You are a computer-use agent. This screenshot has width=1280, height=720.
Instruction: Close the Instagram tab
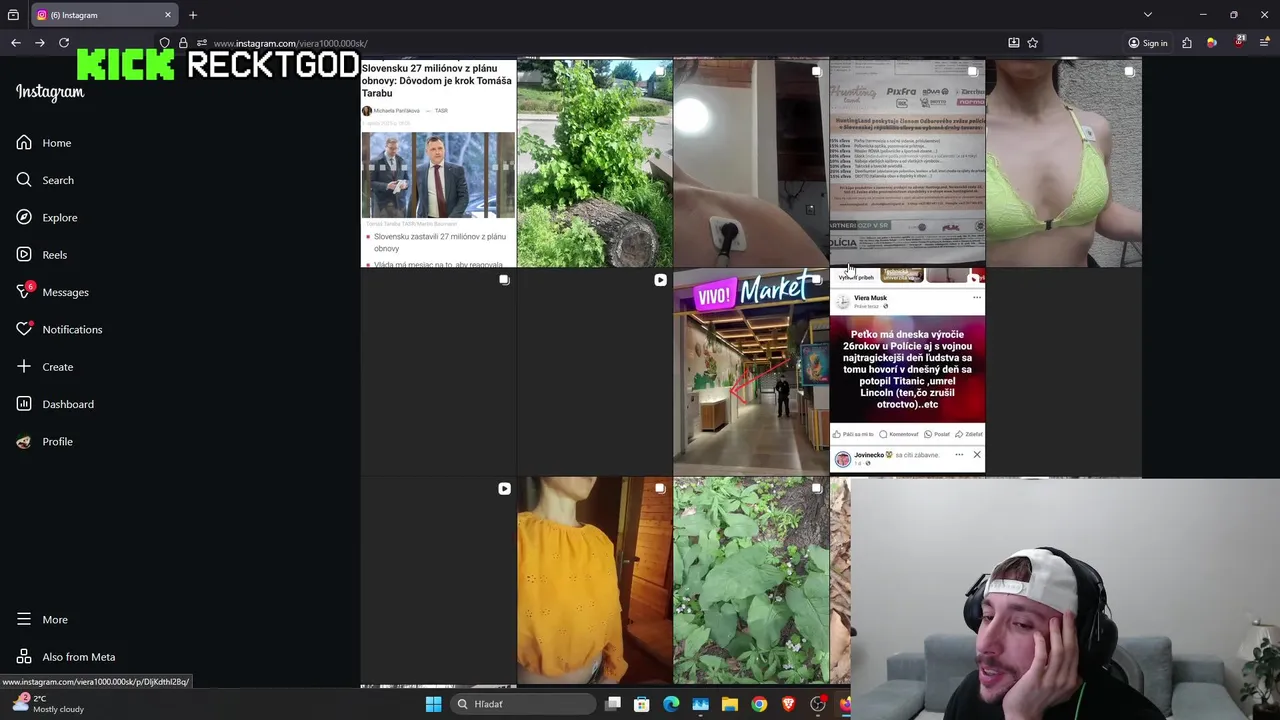[168, 15]
